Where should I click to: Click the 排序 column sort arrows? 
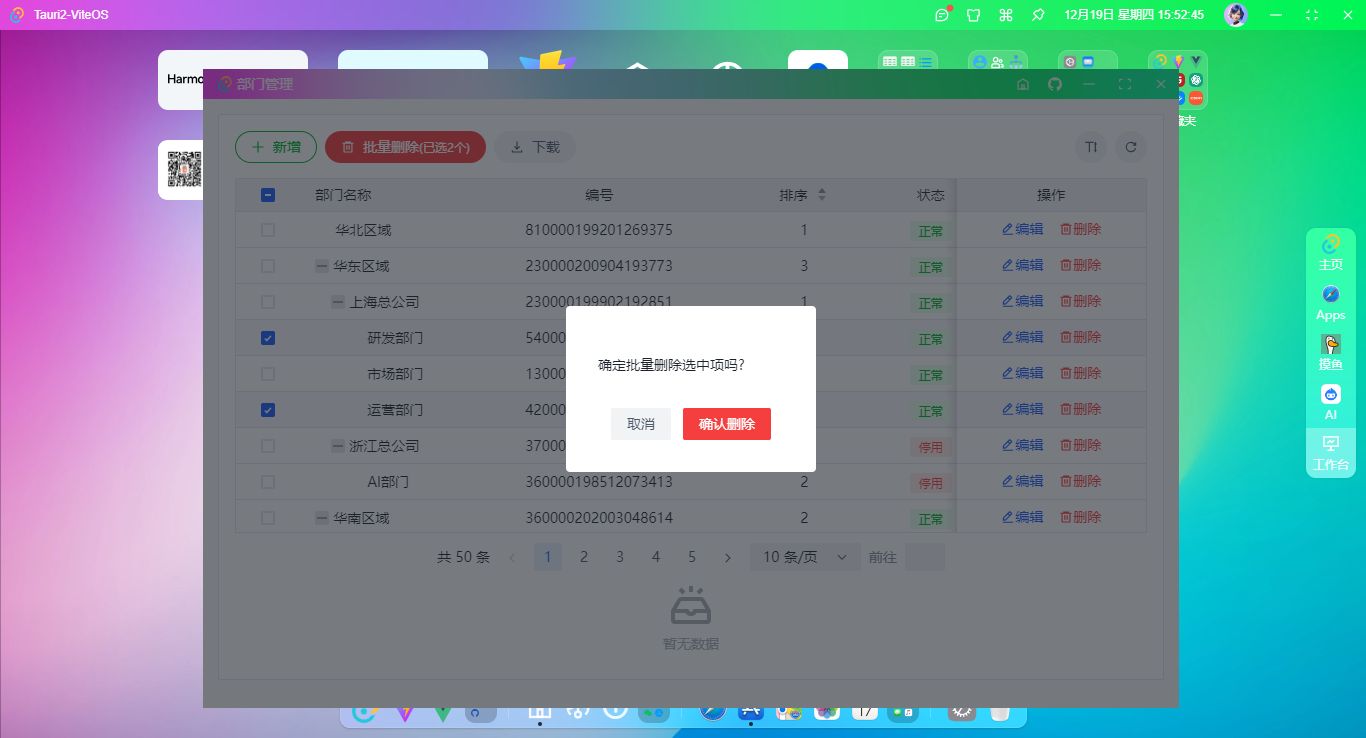point(822,195)
